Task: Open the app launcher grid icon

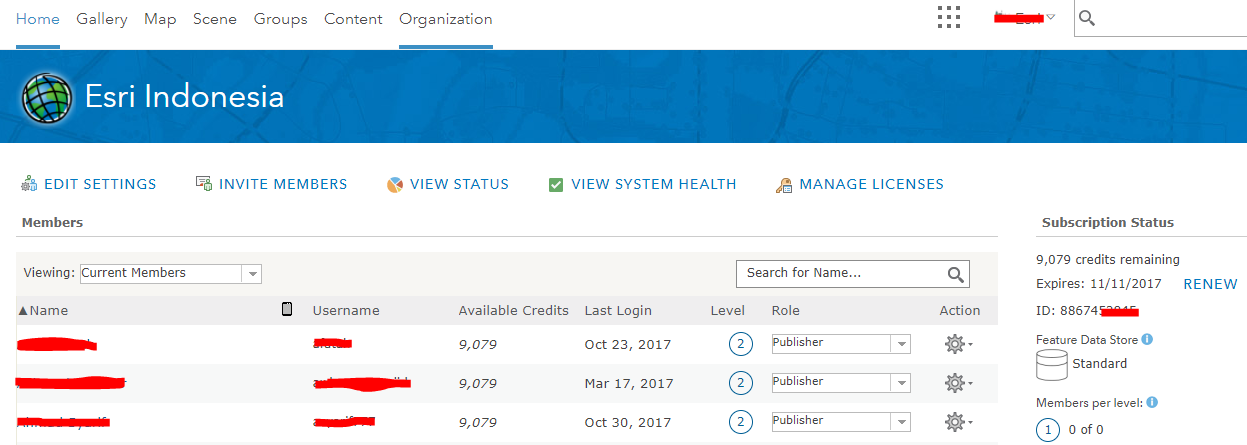Action: coord(949,18)
